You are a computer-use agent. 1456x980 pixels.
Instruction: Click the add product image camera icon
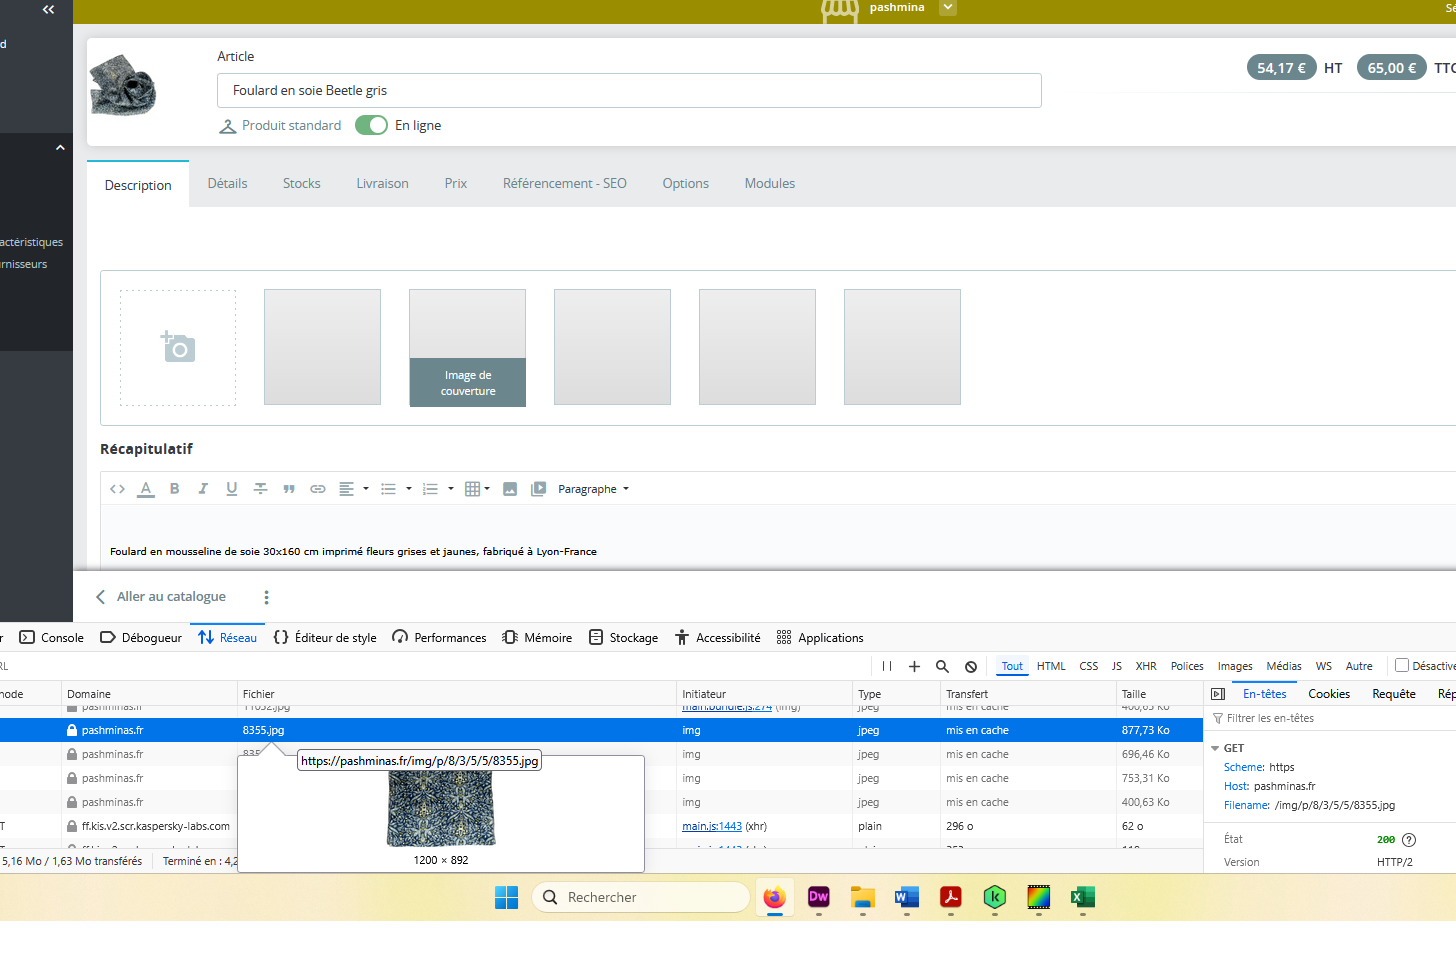pos(178,347)
